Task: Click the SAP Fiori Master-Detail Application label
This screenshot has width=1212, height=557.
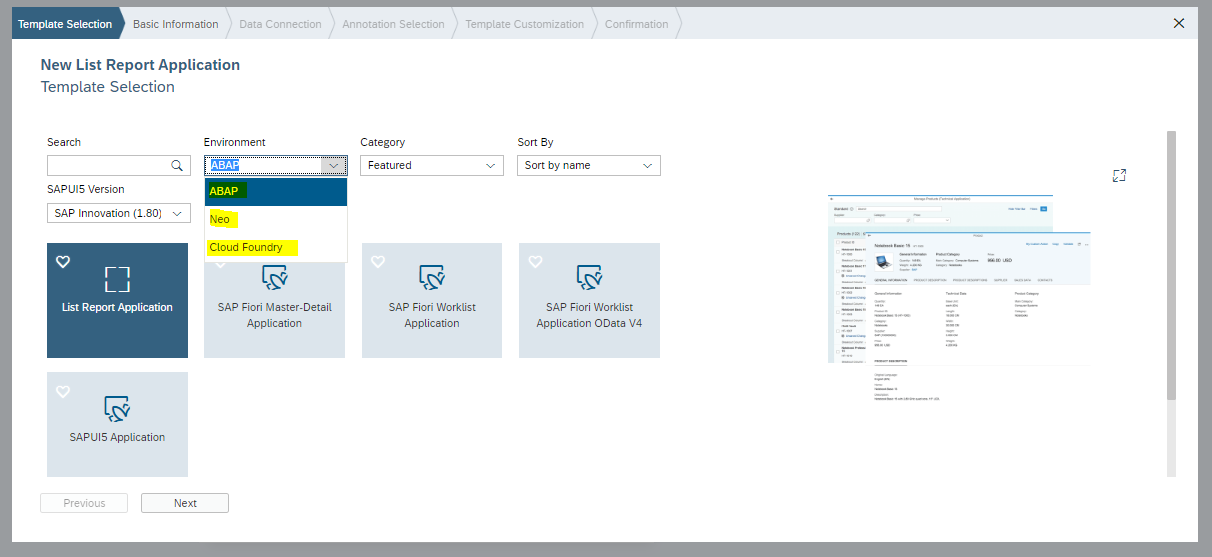Action: [274, 315]
